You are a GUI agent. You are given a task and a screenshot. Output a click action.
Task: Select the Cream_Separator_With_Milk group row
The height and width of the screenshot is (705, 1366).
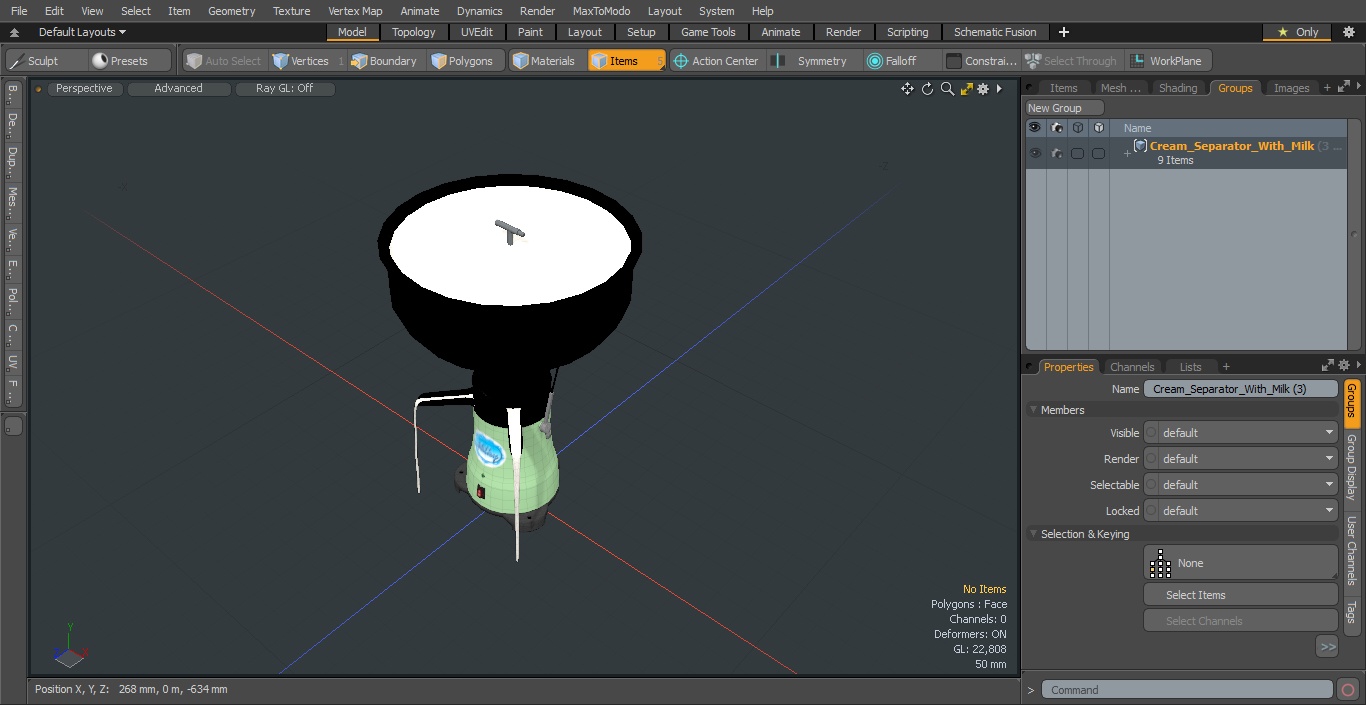point(1186,153)
